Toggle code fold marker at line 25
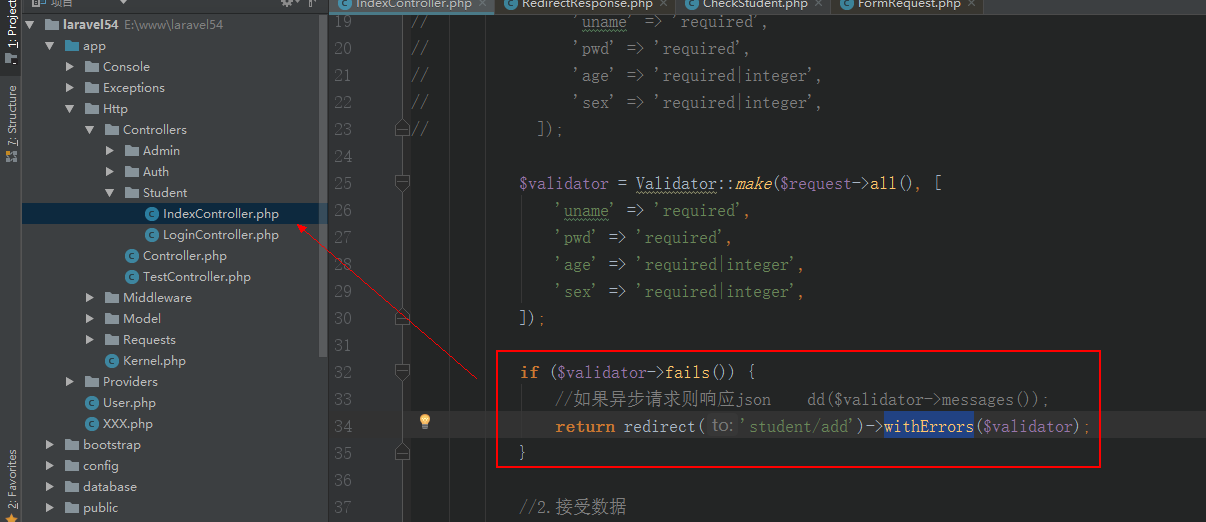This screenshot has width=1206, height=522. pyautogui.click(x=402, y=183)
